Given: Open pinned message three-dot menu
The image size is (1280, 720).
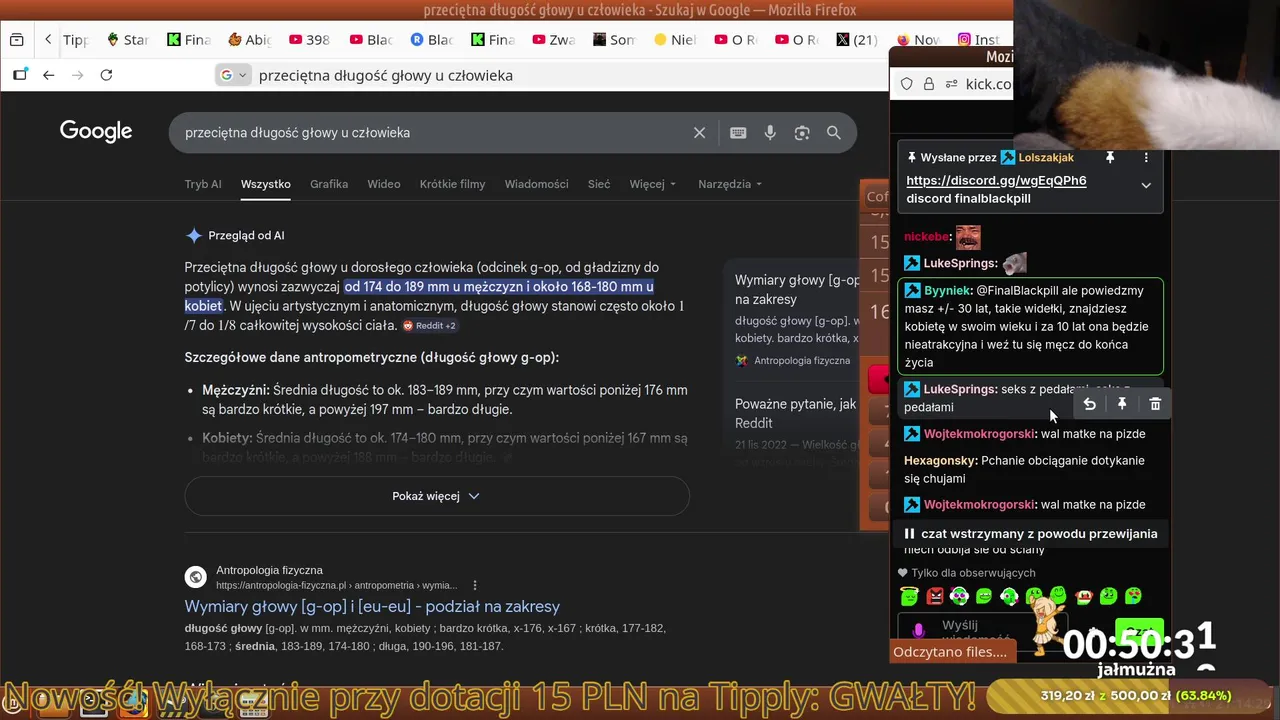Looking at the screenshot, I should [x=1146, y=158].
